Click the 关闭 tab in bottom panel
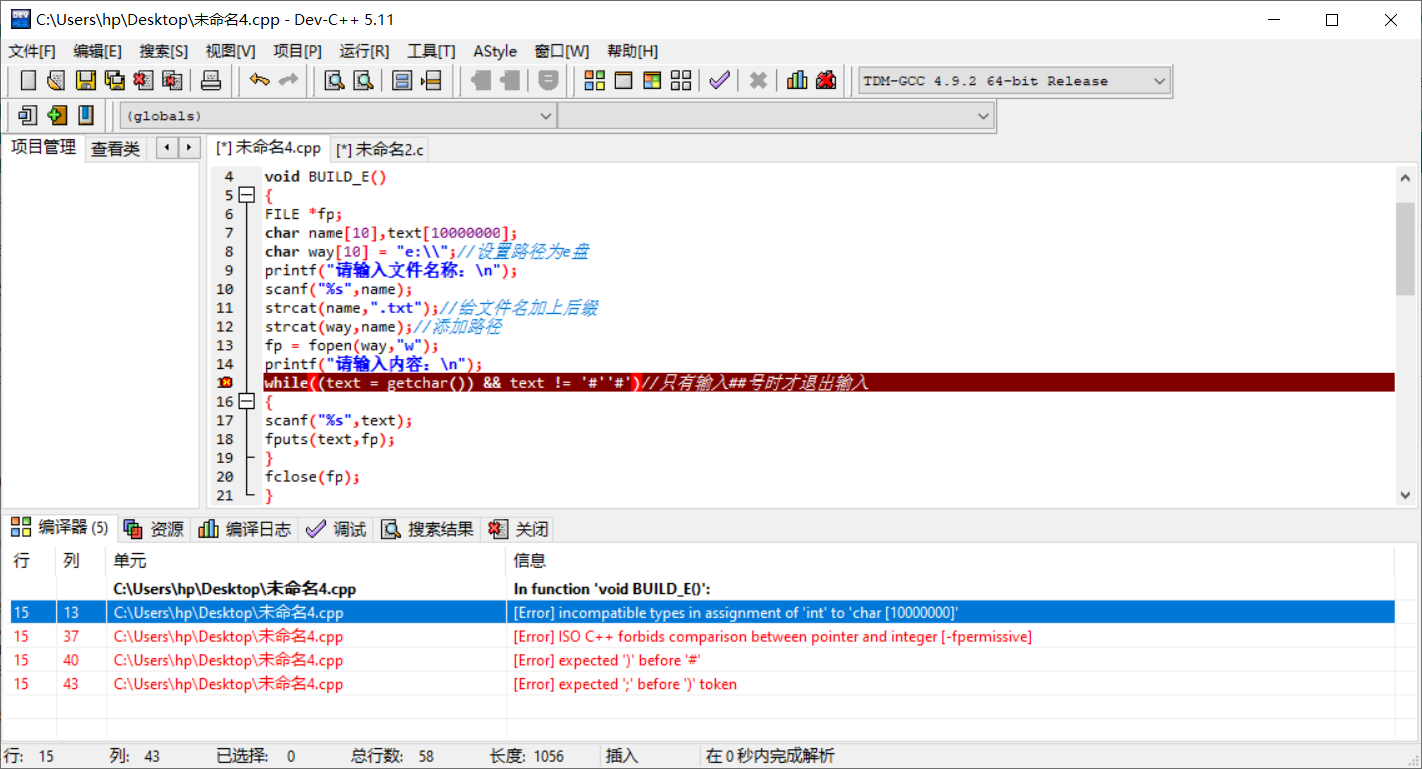This screenshot has width=1422, height=769. [x=519, y=530]
